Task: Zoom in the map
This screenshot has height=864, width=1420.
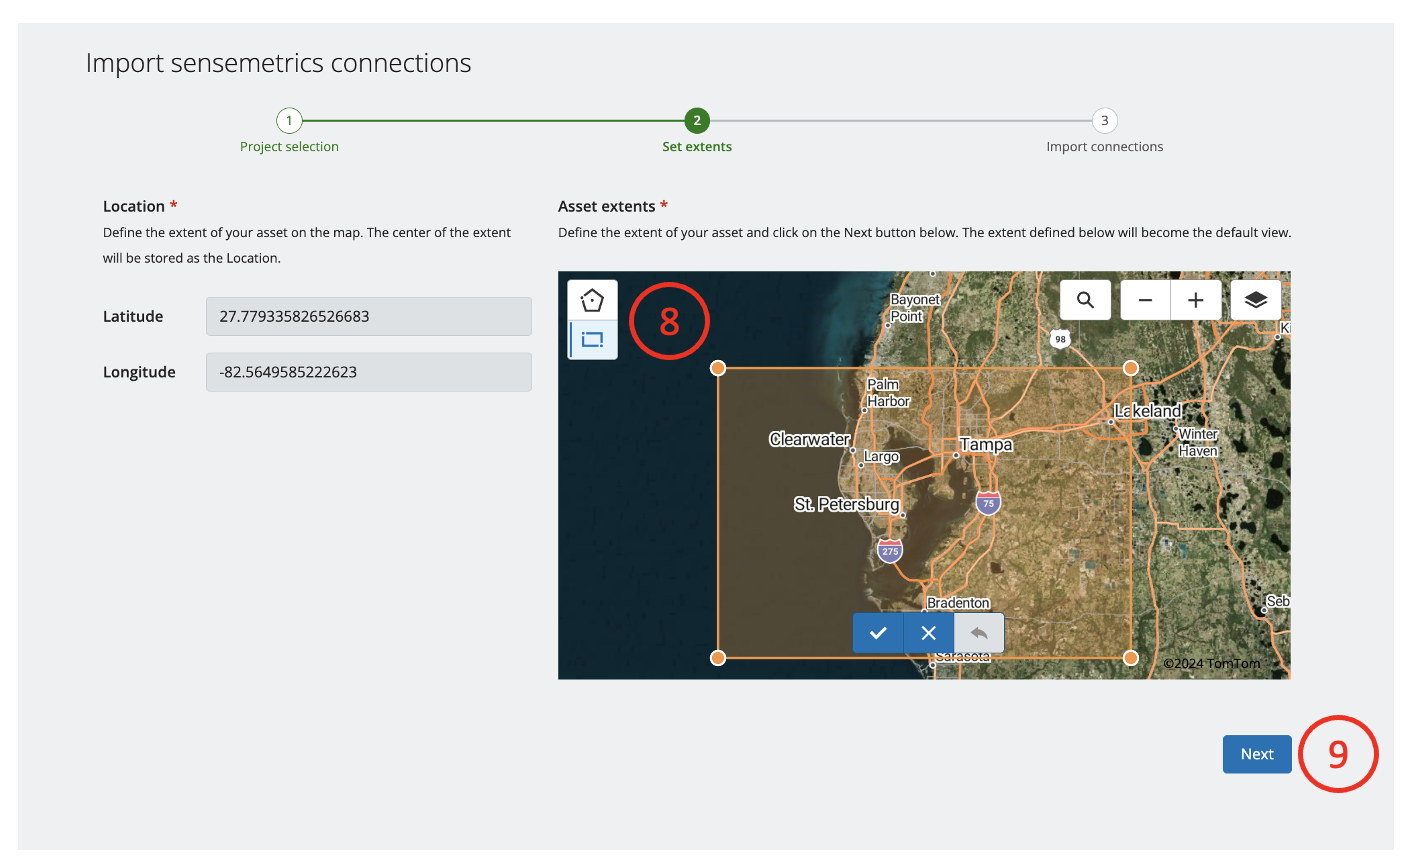Action: click(x=1195, y=300)
